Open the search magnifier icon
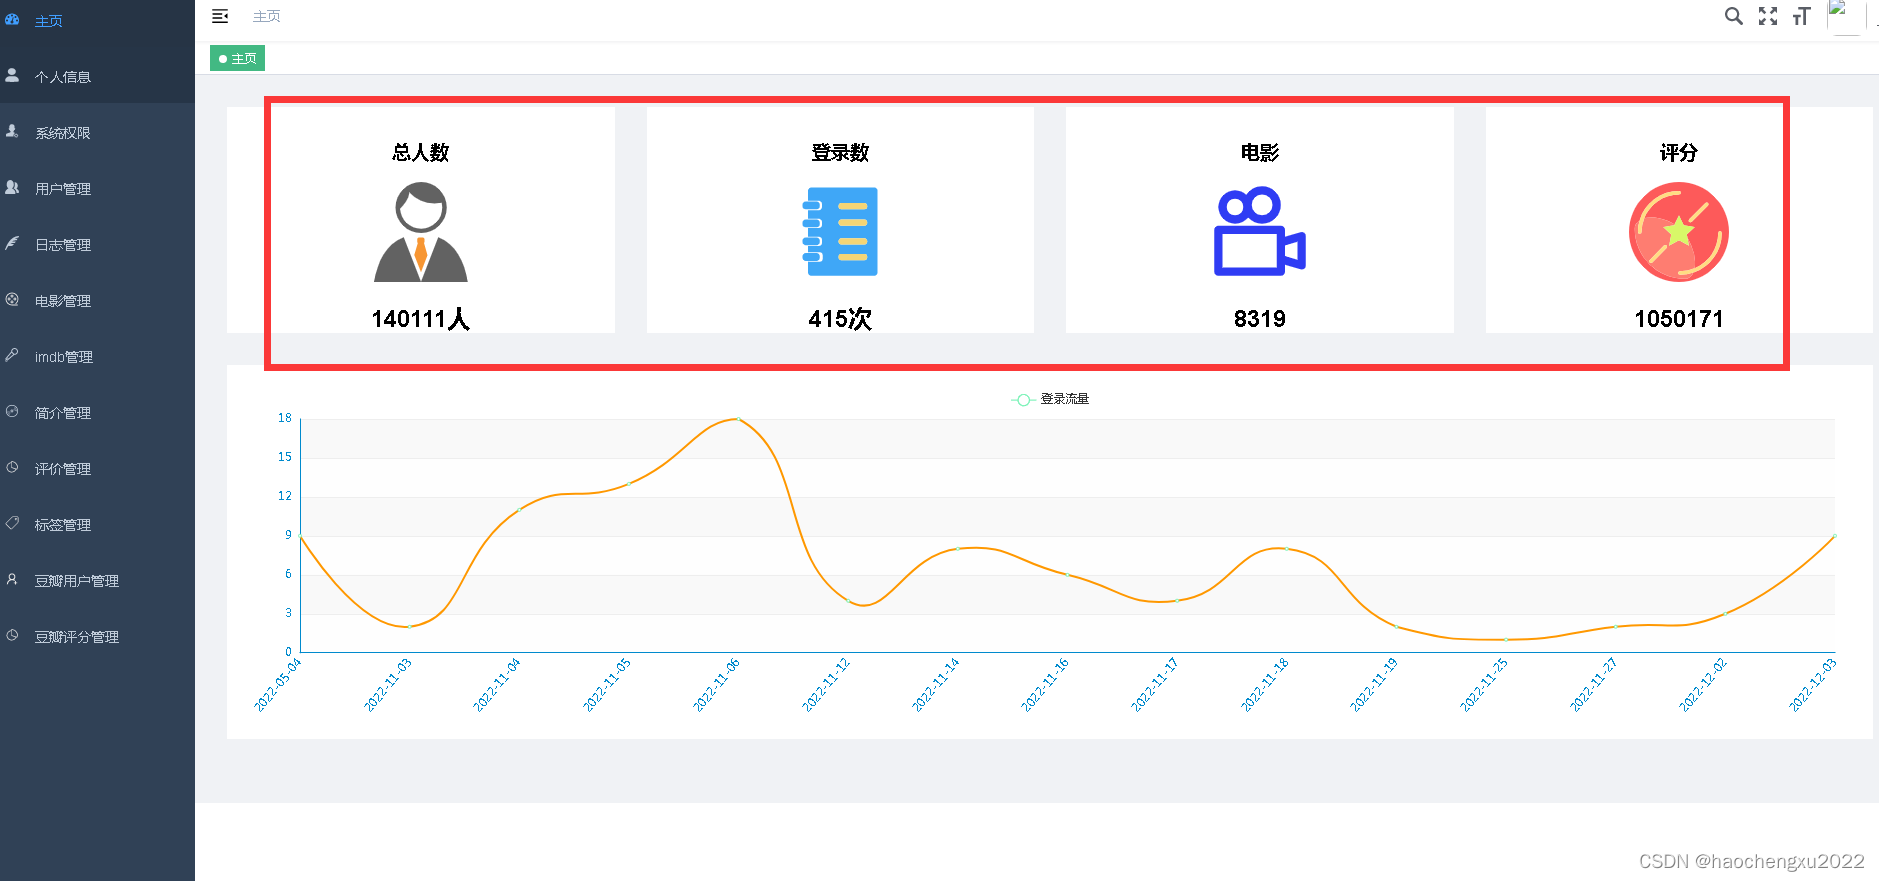Screen dimensions: 1879x881 1733,16
